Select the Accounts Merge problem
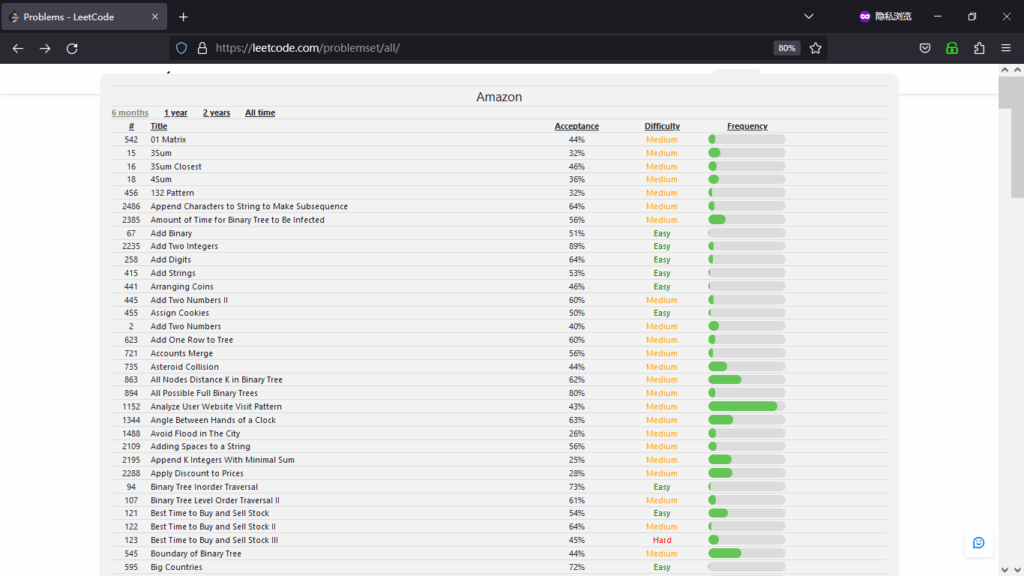This screenshot has width=1024, height=576. click(182, 353)
